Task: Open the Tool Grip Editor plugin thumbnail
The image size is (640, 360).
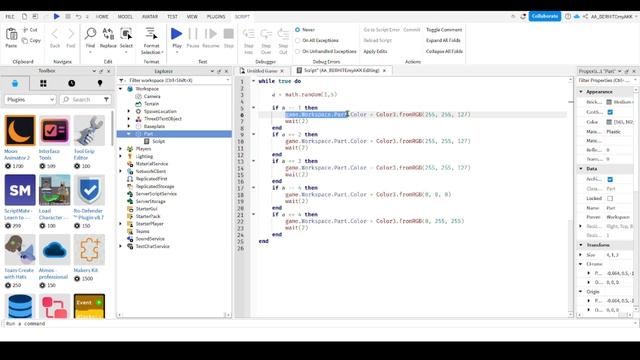Action: click(x=89, y=131)
